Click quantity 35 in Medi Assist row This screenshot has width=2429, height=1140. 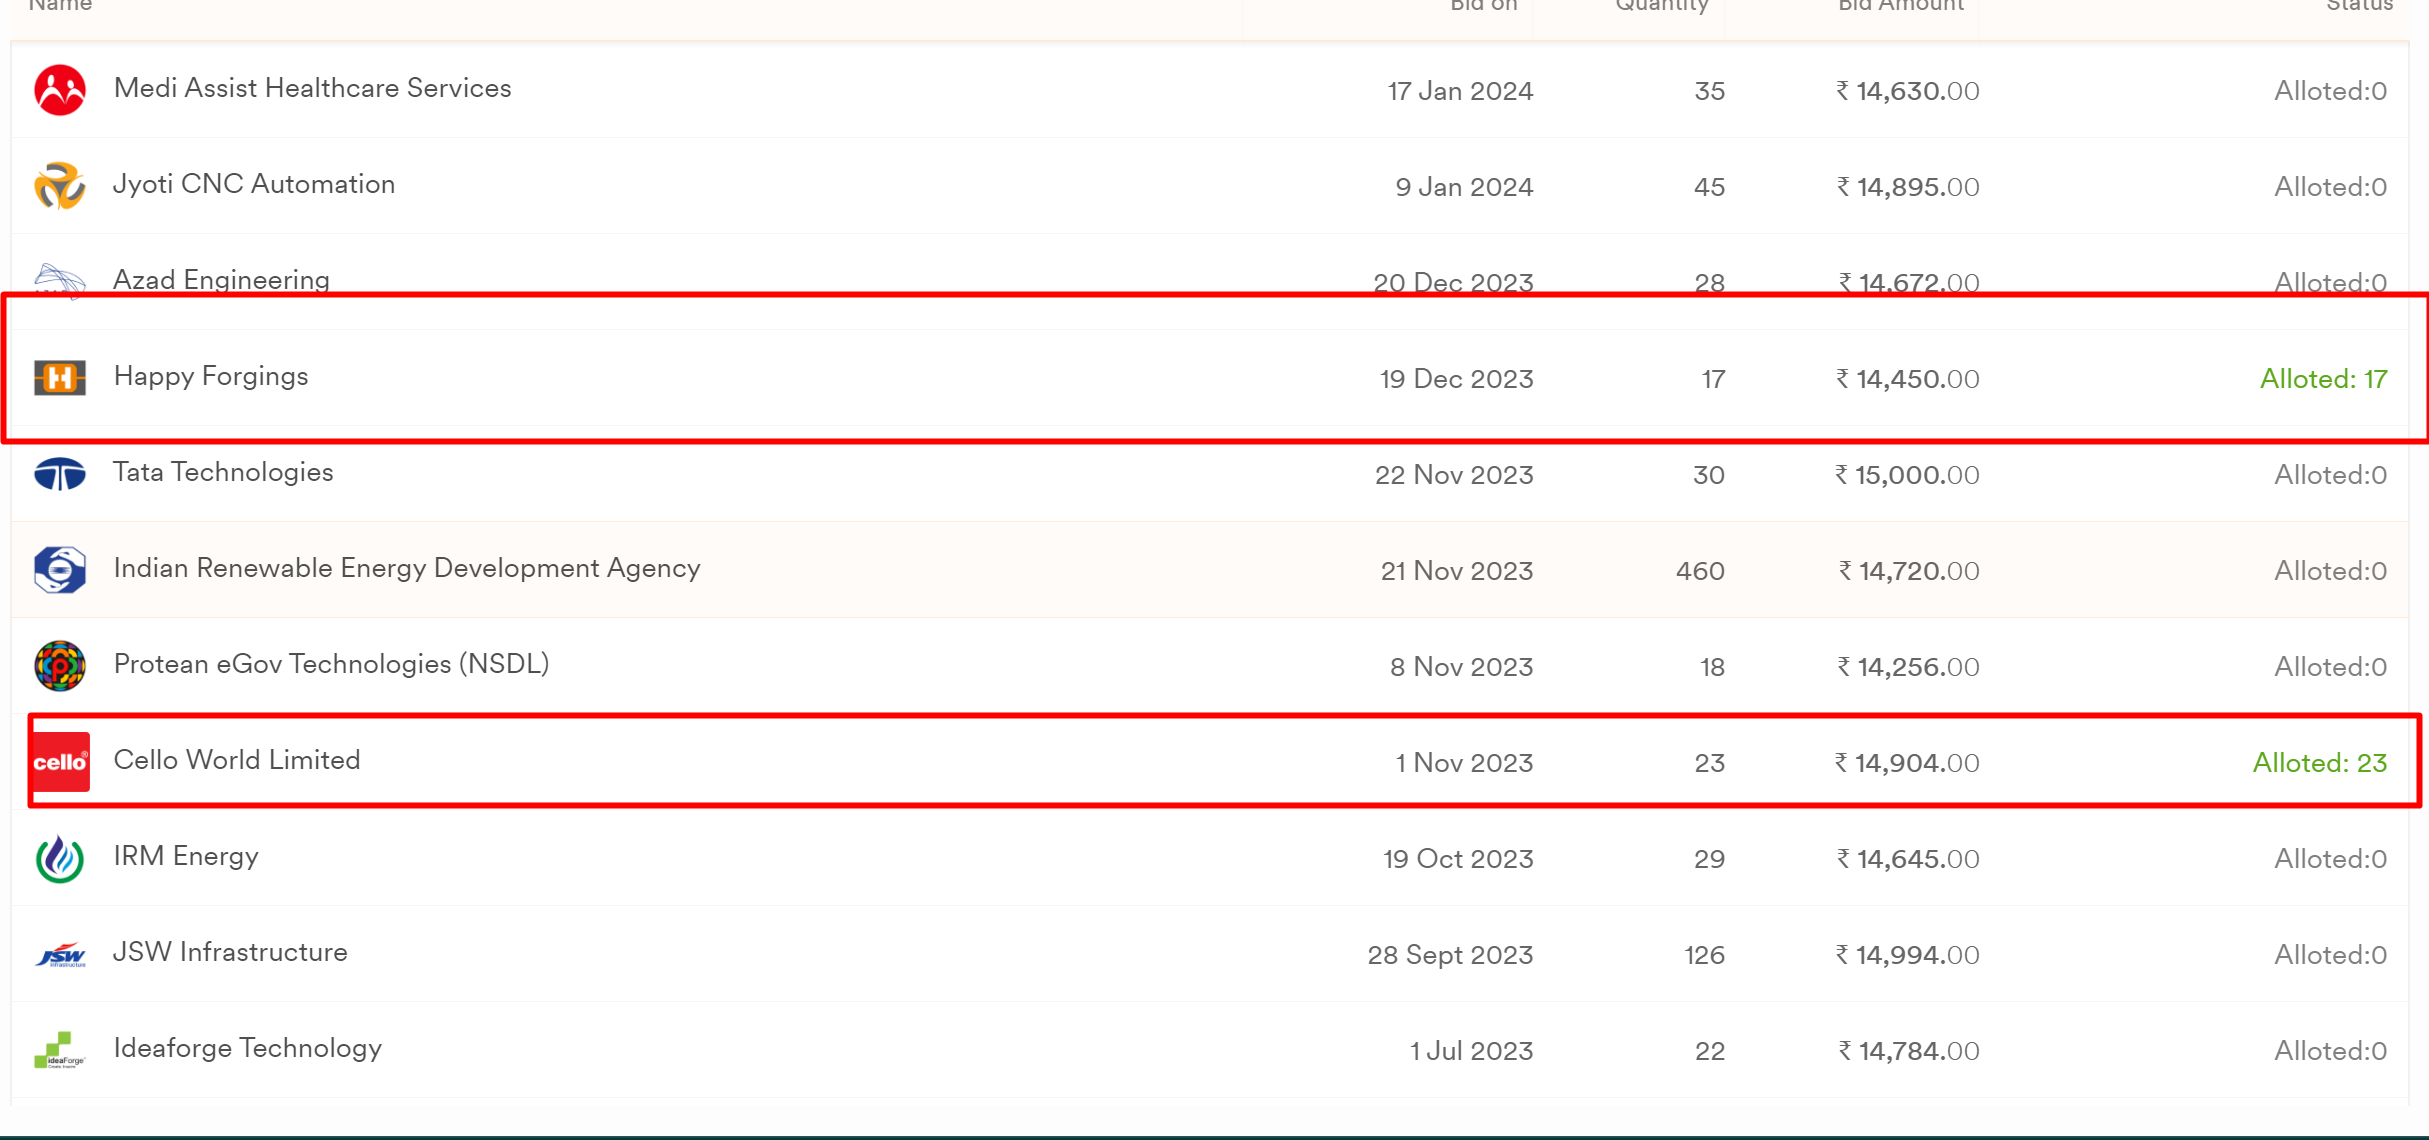1710,91
